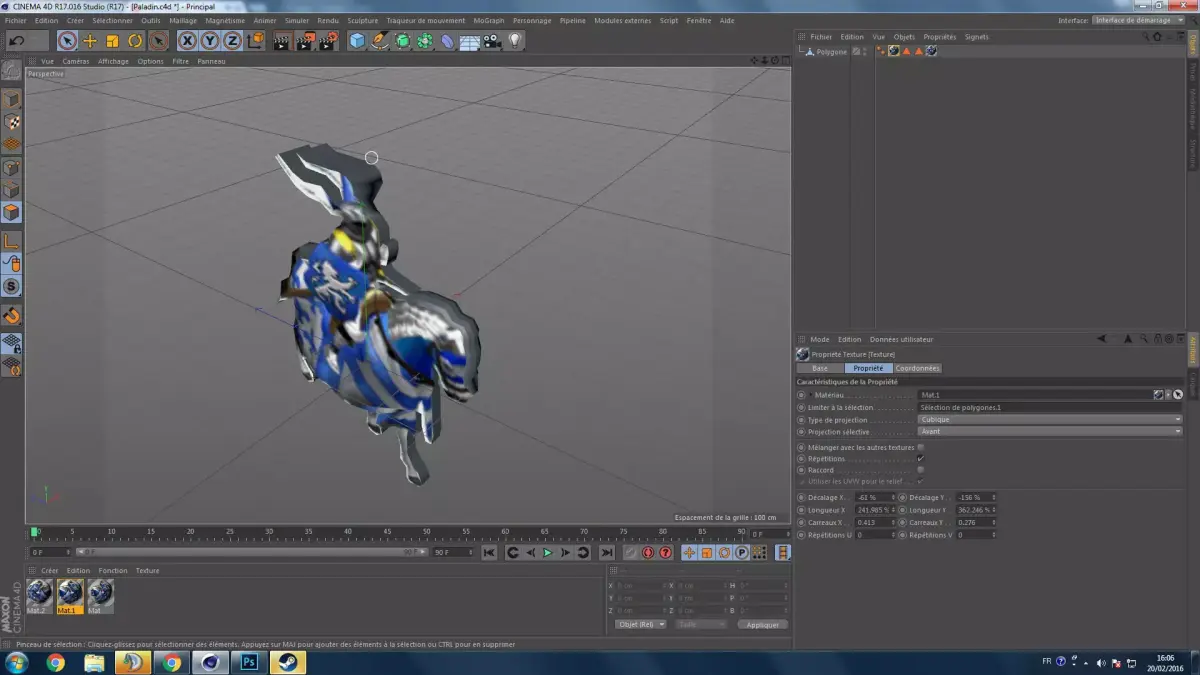Click the Limiter à la sélection field

(1050, 408)
